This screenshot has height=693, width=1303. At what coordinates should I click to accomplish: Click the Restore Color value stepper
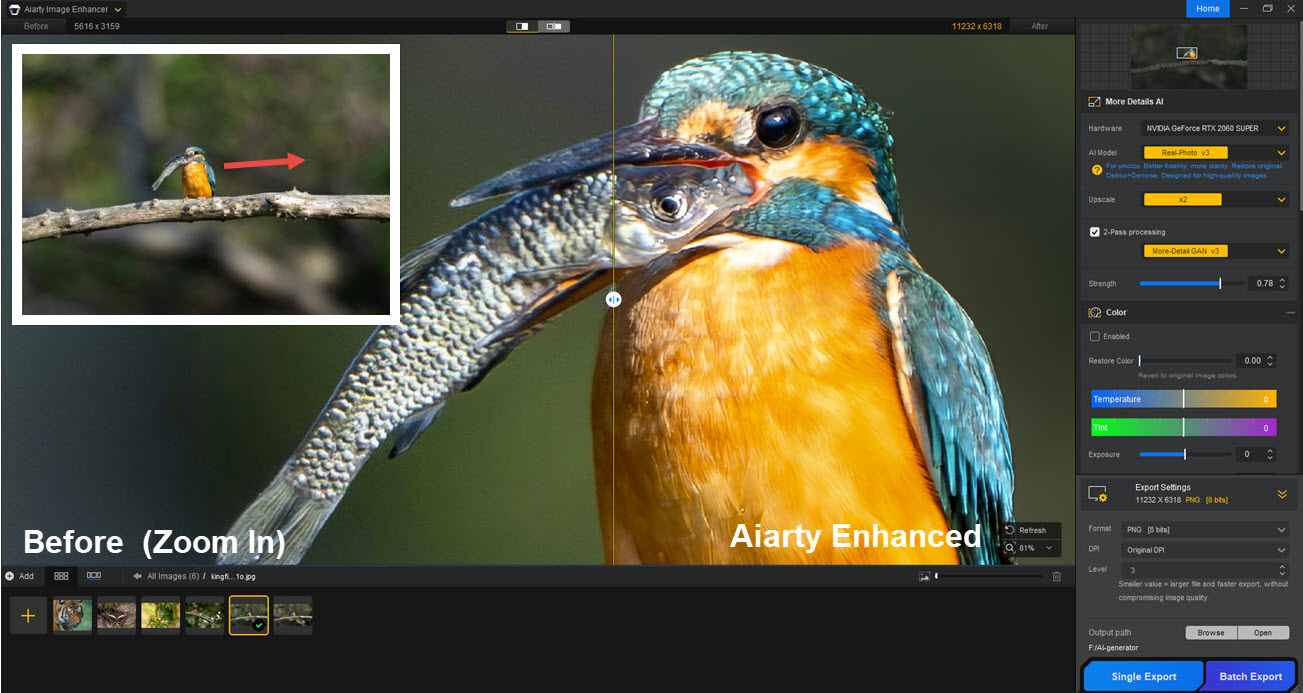1270,360
